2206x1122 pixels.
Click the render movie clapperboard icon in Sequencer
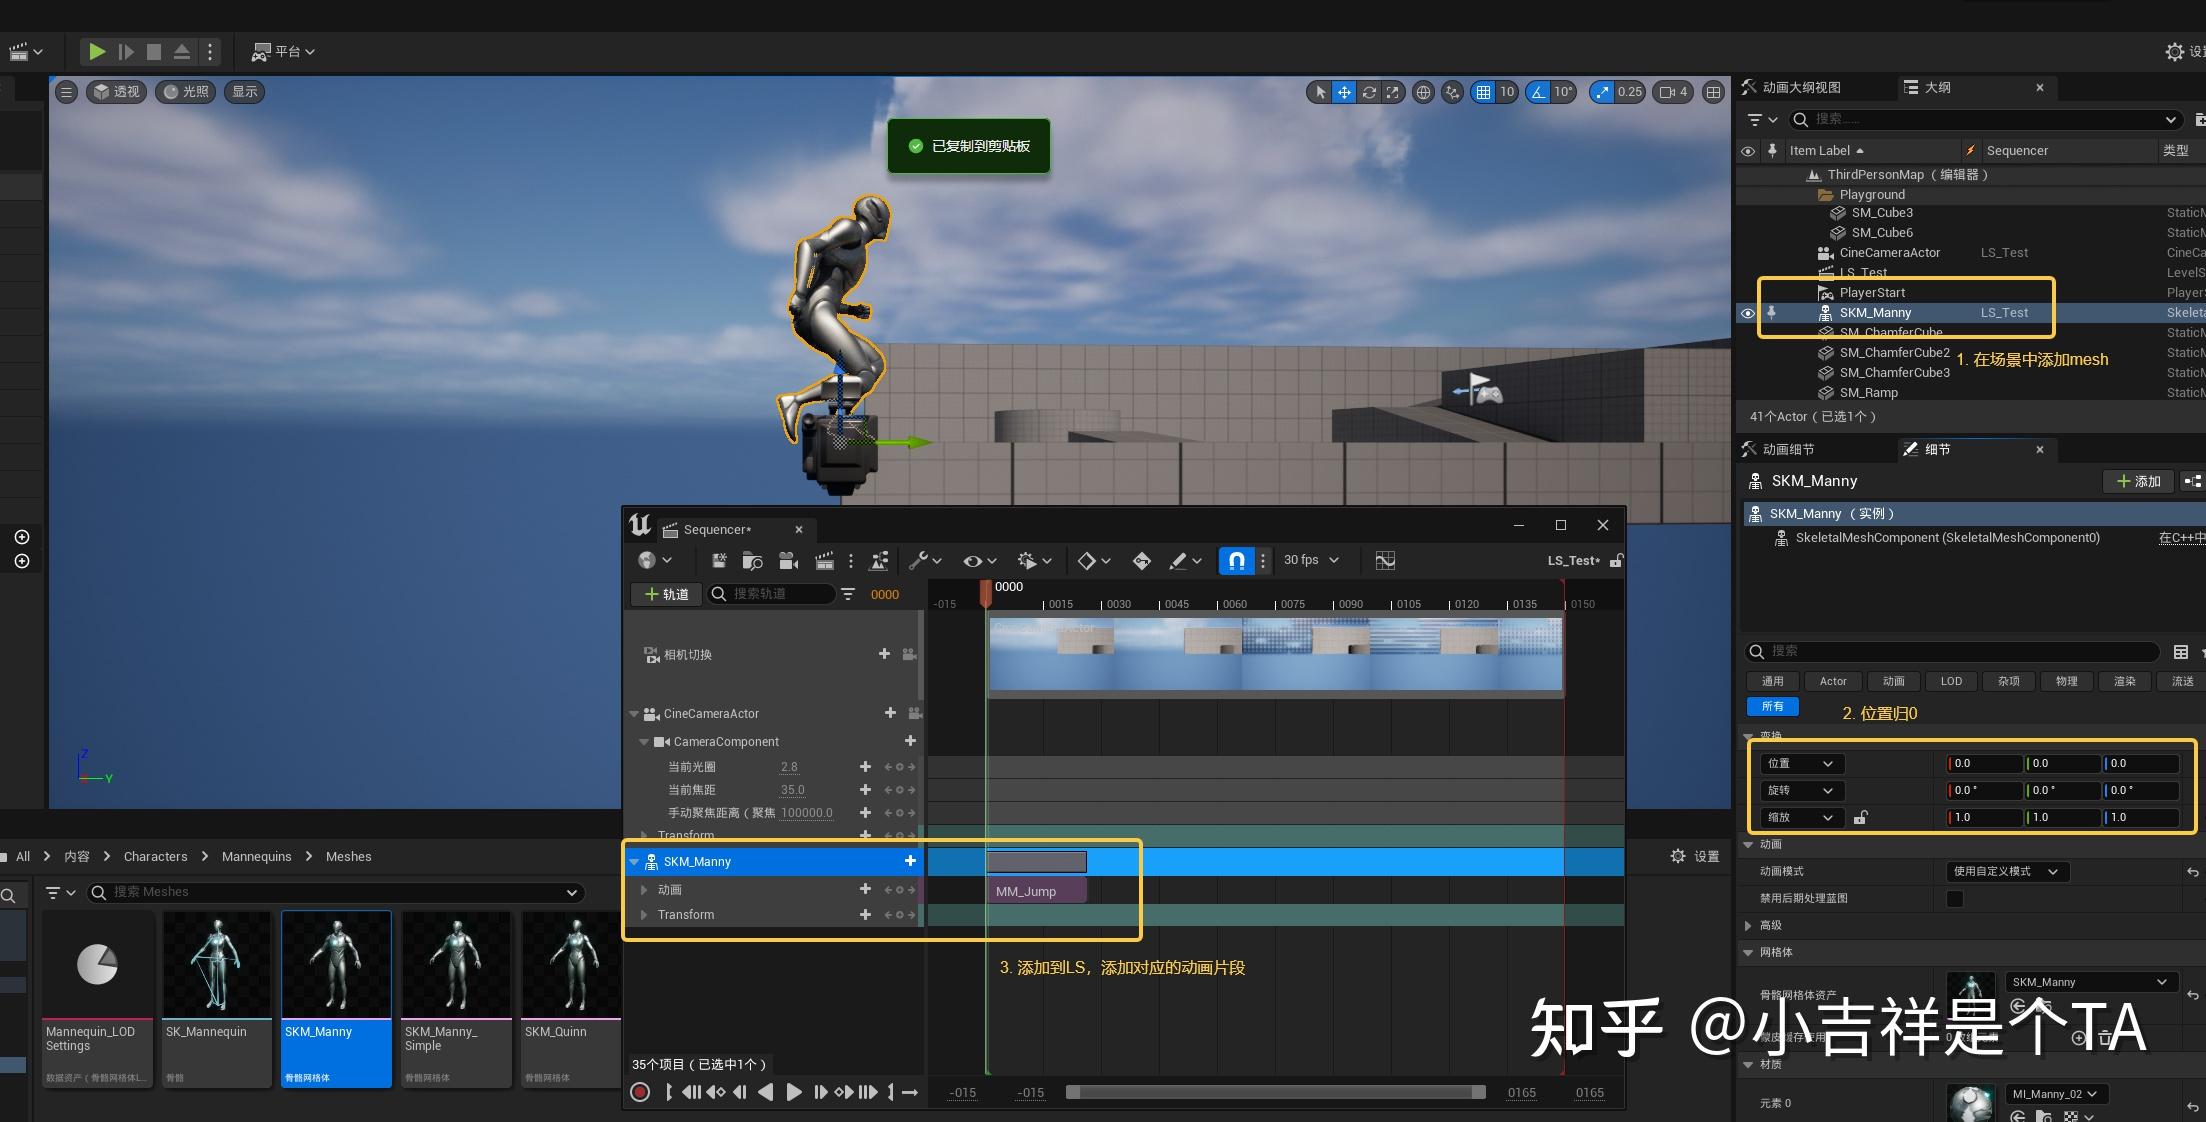[825, 560]
